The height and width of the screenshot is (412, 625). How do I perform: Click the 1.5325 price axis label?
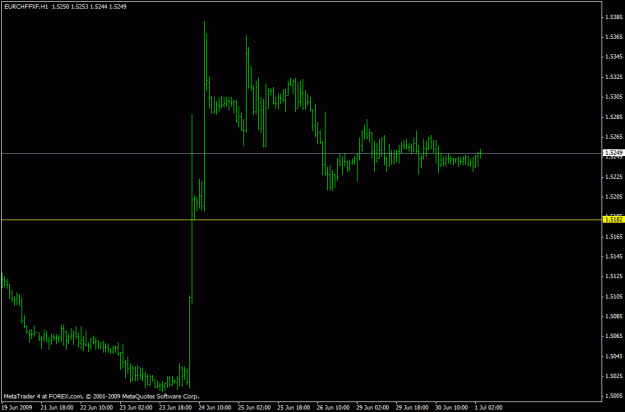pyautogui.click(x=614, y=77)
